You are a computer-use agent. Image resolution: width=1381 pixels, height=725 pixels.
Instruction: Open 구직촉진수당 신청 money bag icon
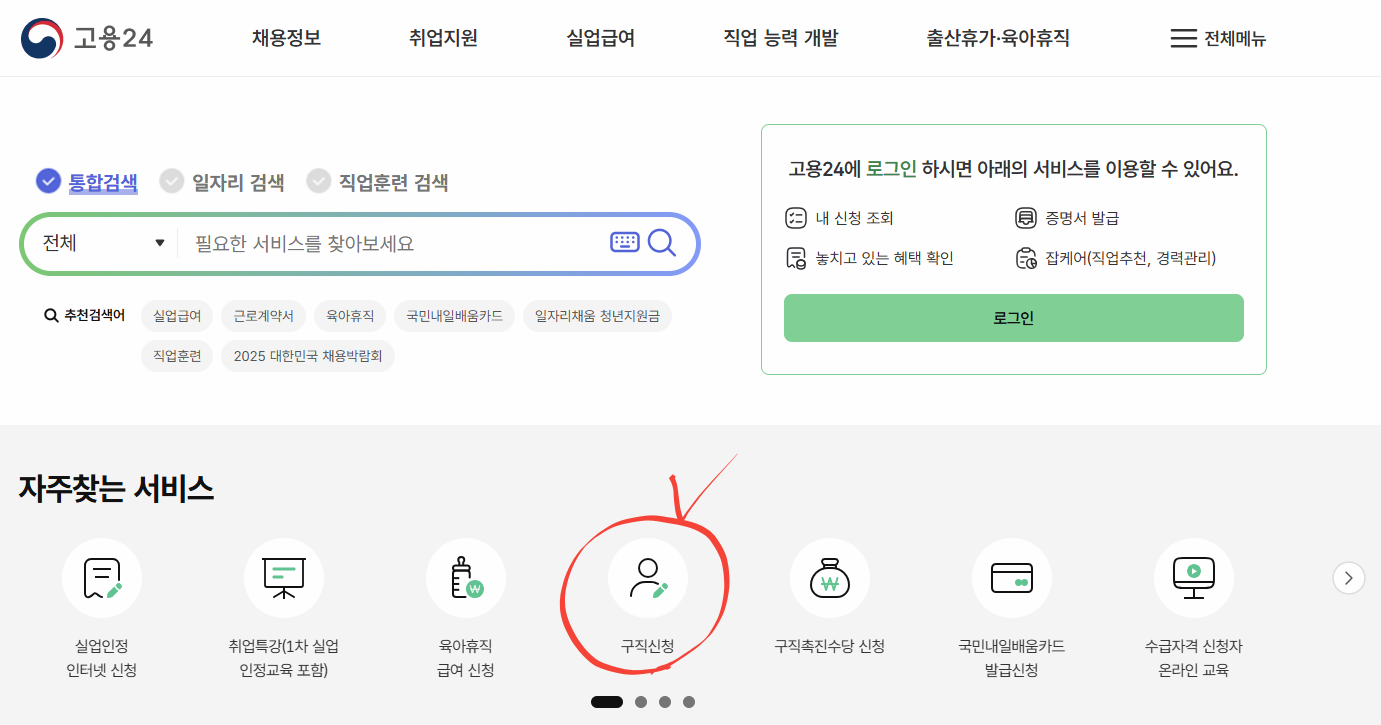(830, 578)
